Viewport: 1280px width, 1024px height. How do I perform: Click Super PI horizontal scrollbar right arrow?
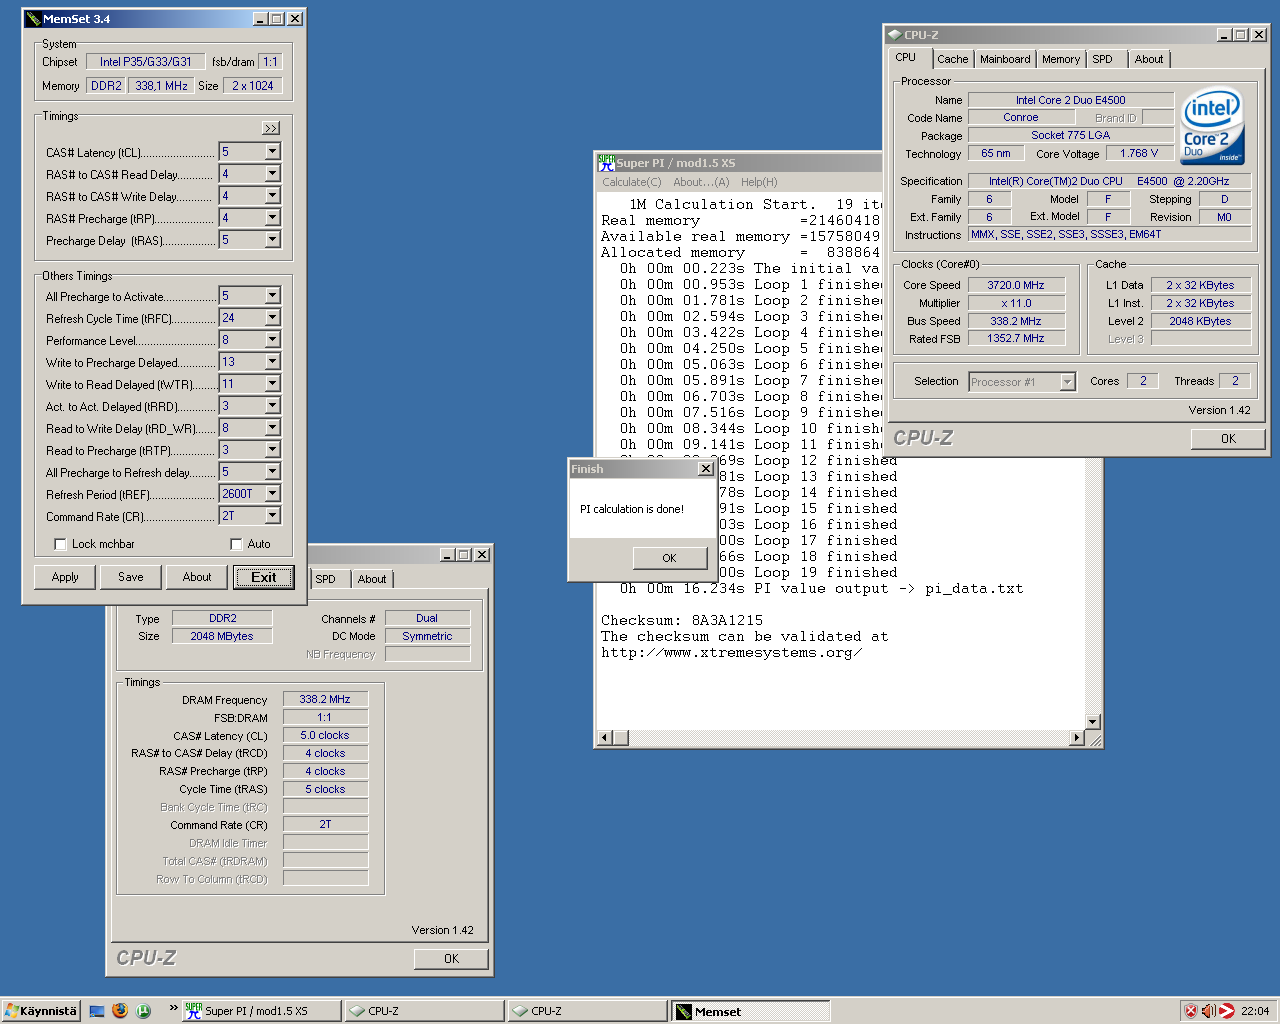tap(1077, 738)
